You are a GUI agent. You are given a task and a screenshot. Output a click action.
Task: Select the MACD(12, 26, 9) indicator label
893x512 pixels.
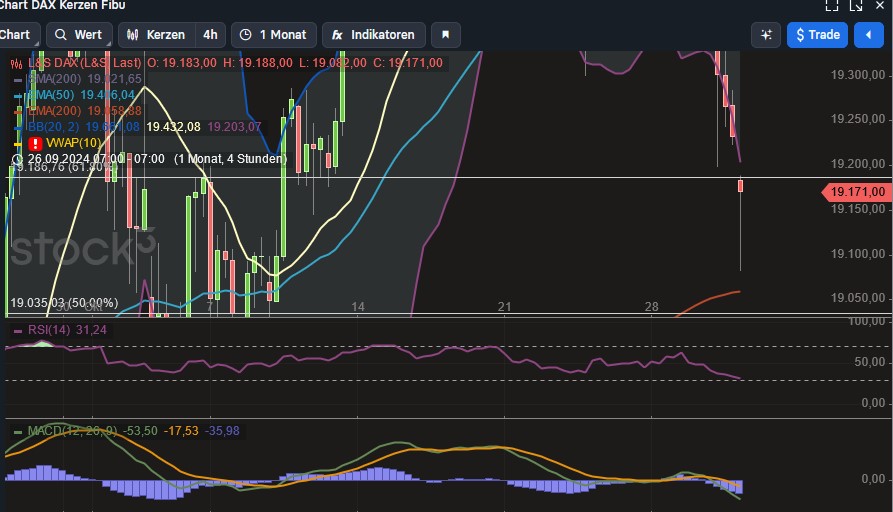(72, 431)
